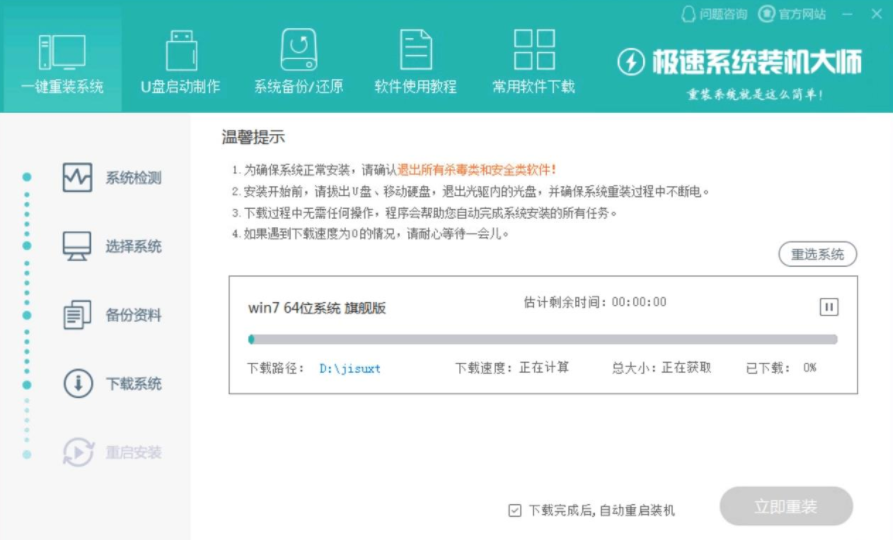Open the 官方网站 link
Image resolution: width=893 pixels, height=540 pixels.
(x=792, y=14)
